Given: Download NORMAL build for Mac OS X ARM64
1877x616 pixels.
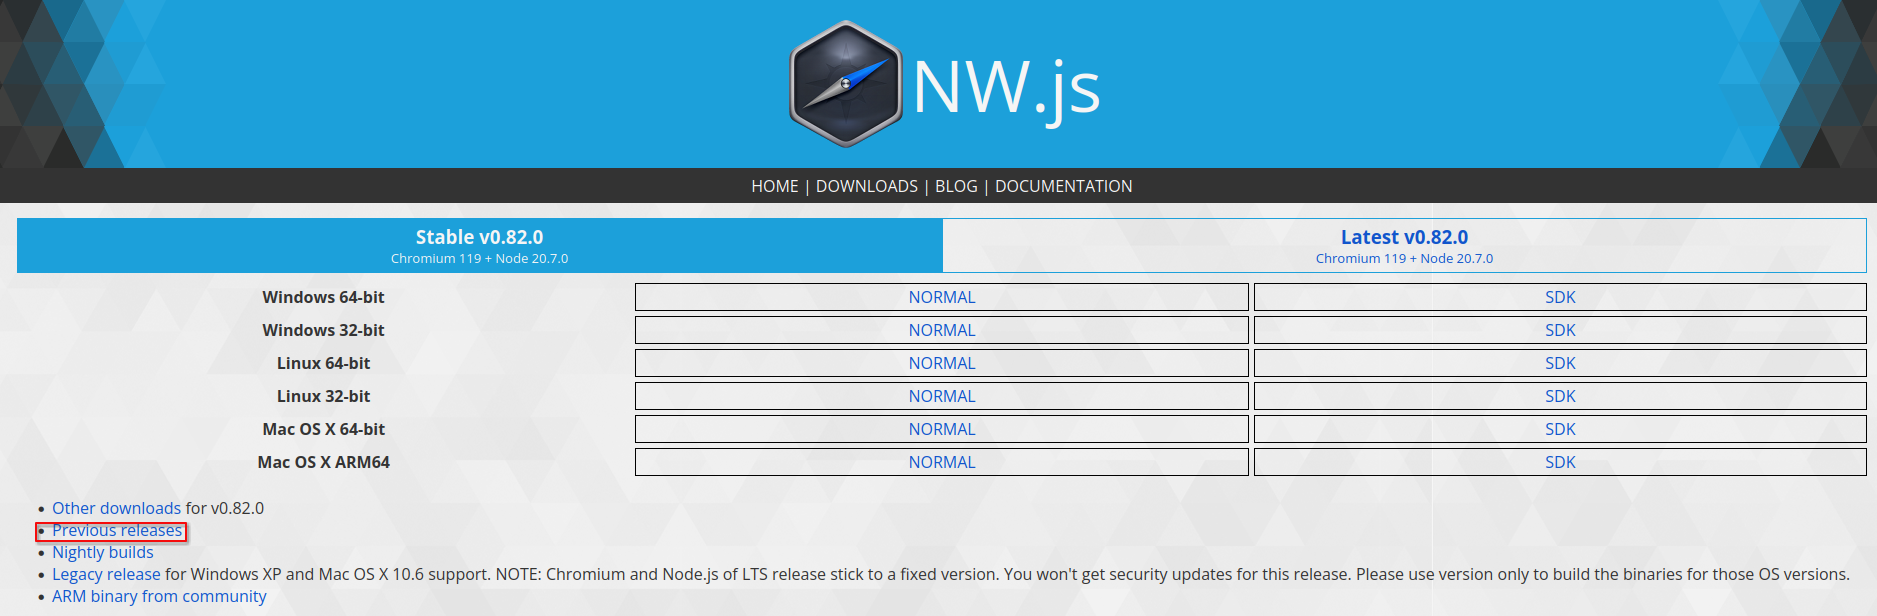Looking at the screenshot, I should (941, 462).
